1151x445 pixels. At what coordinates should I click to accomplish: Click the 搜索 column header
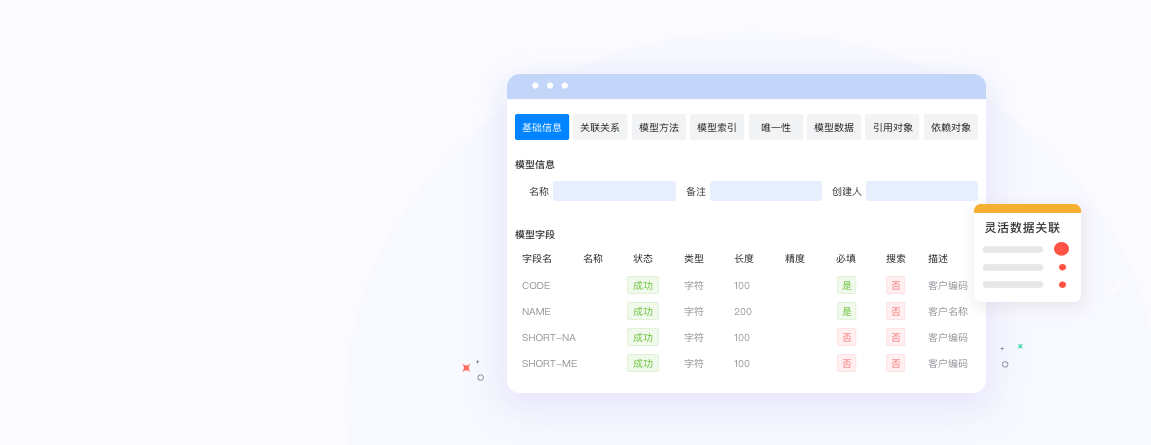[896, 258]
